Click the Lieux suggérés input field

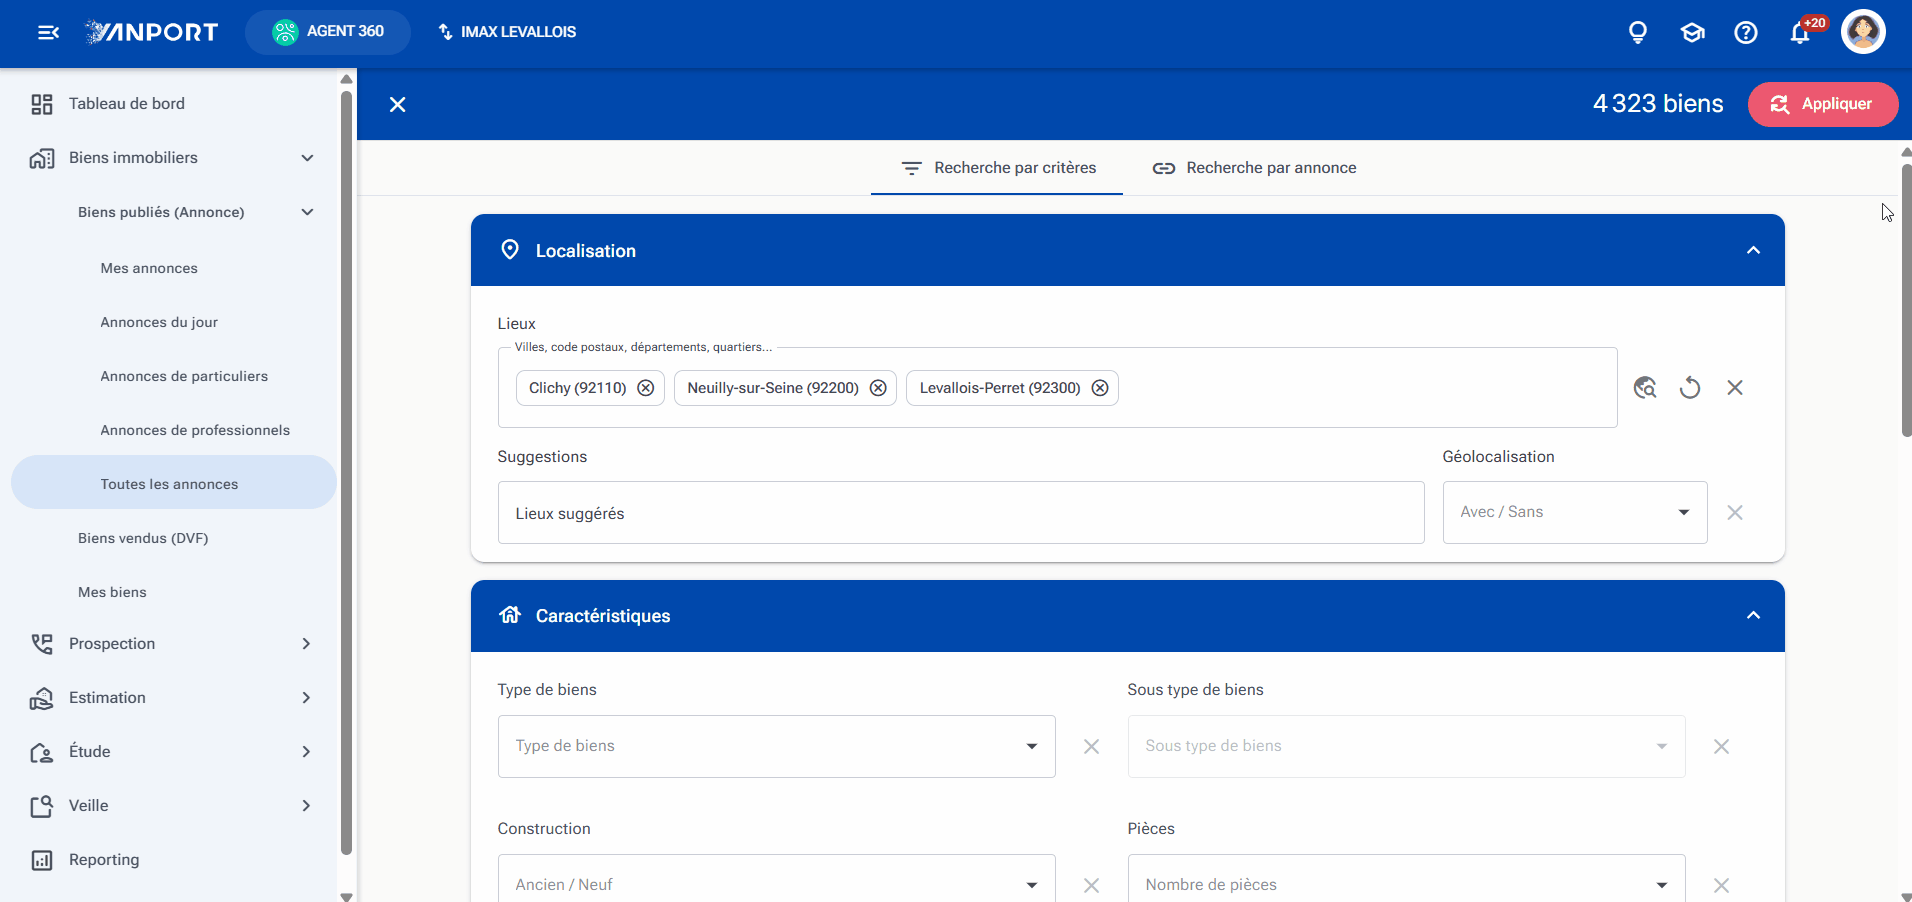click(961, 513)
